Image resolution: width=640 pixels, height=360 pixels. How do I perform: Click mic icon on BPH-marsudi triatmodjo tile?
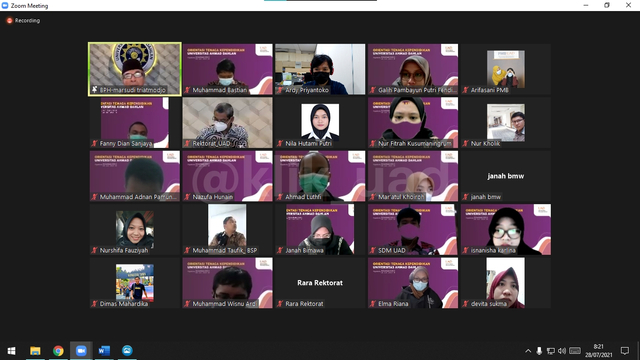[x=95, y=90]
